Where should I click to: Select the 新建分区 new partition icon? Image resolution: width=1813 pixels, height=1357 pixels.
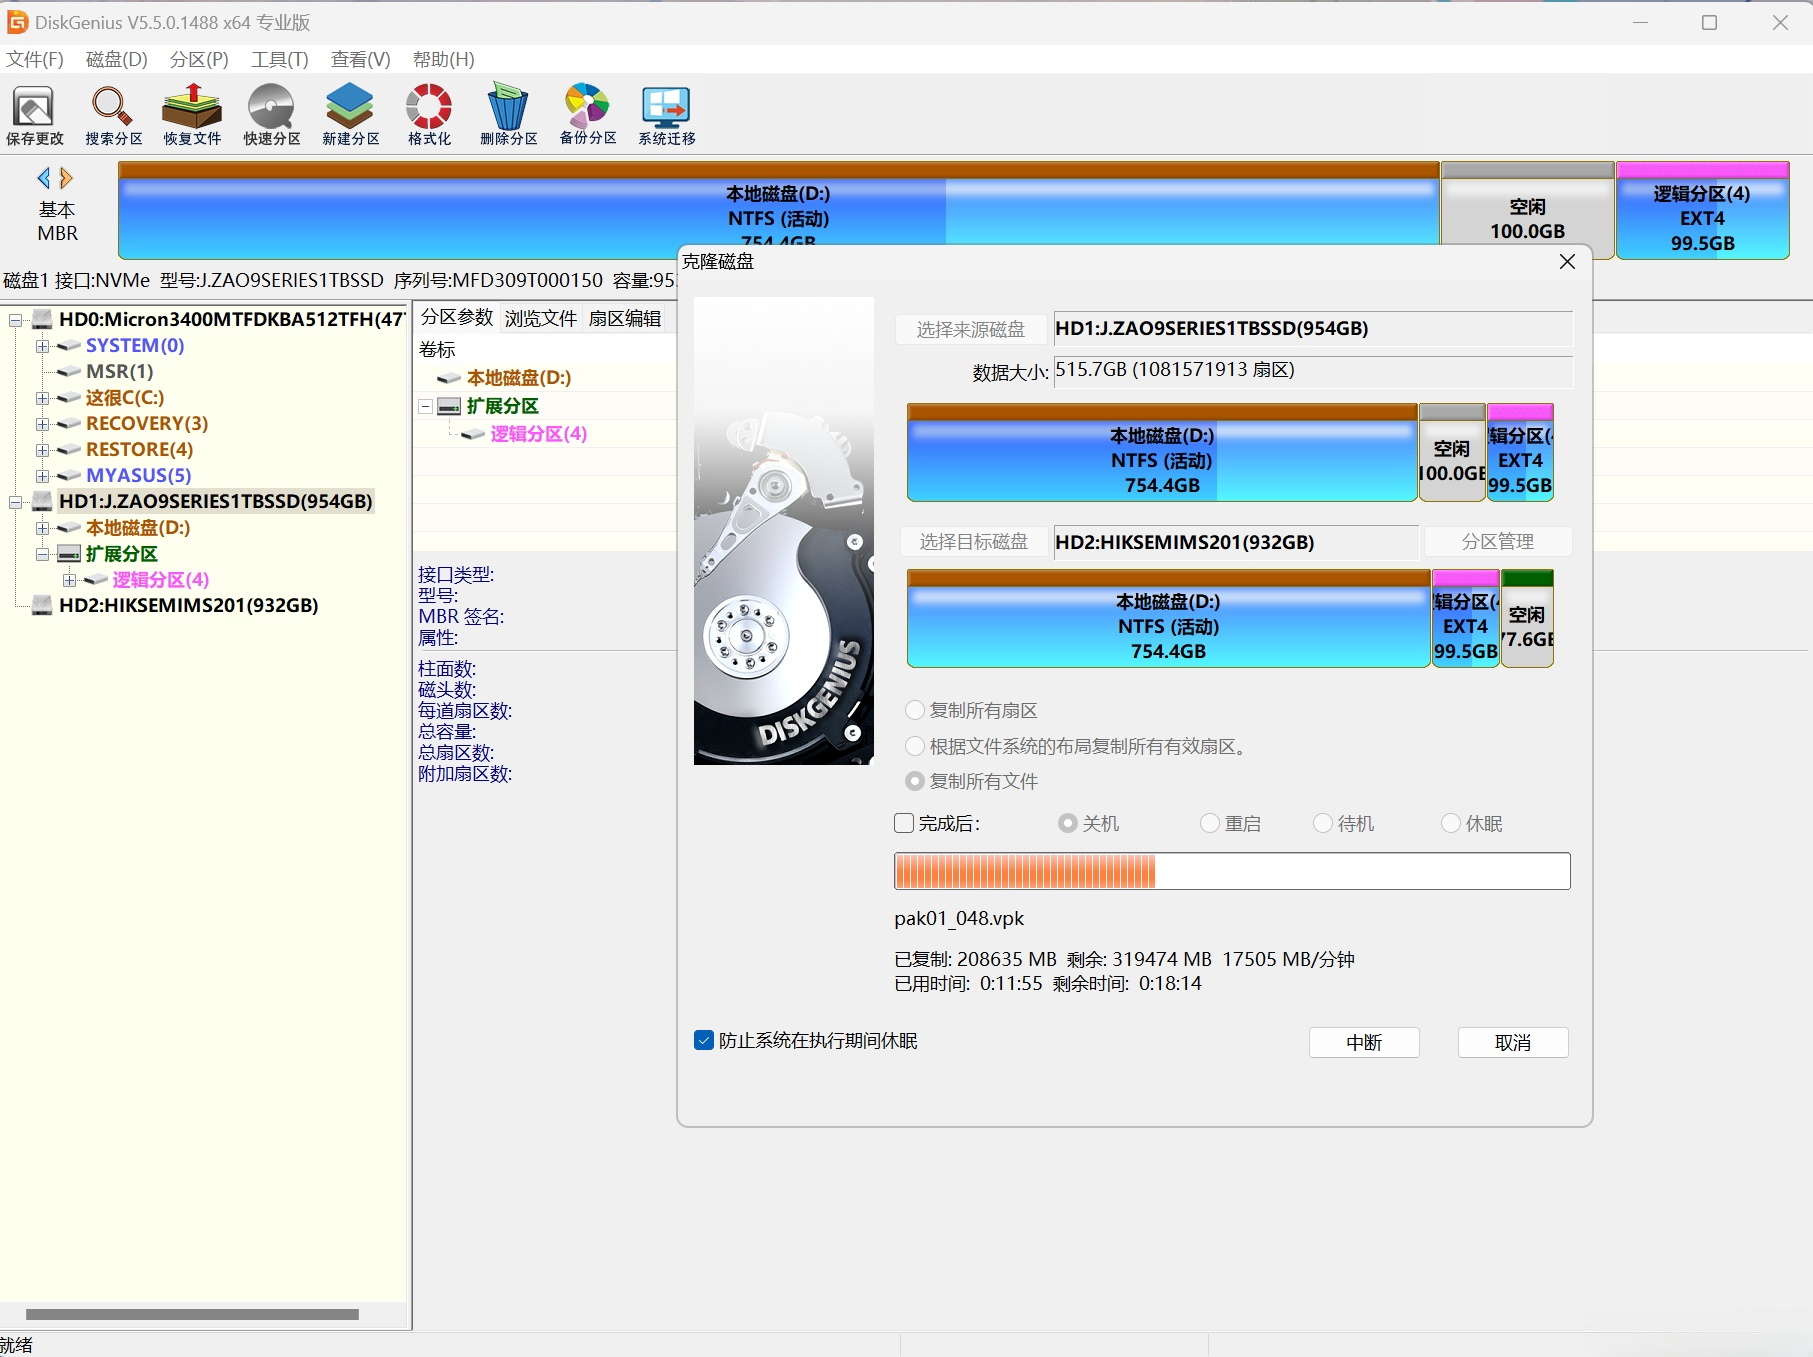coord(350,115)
